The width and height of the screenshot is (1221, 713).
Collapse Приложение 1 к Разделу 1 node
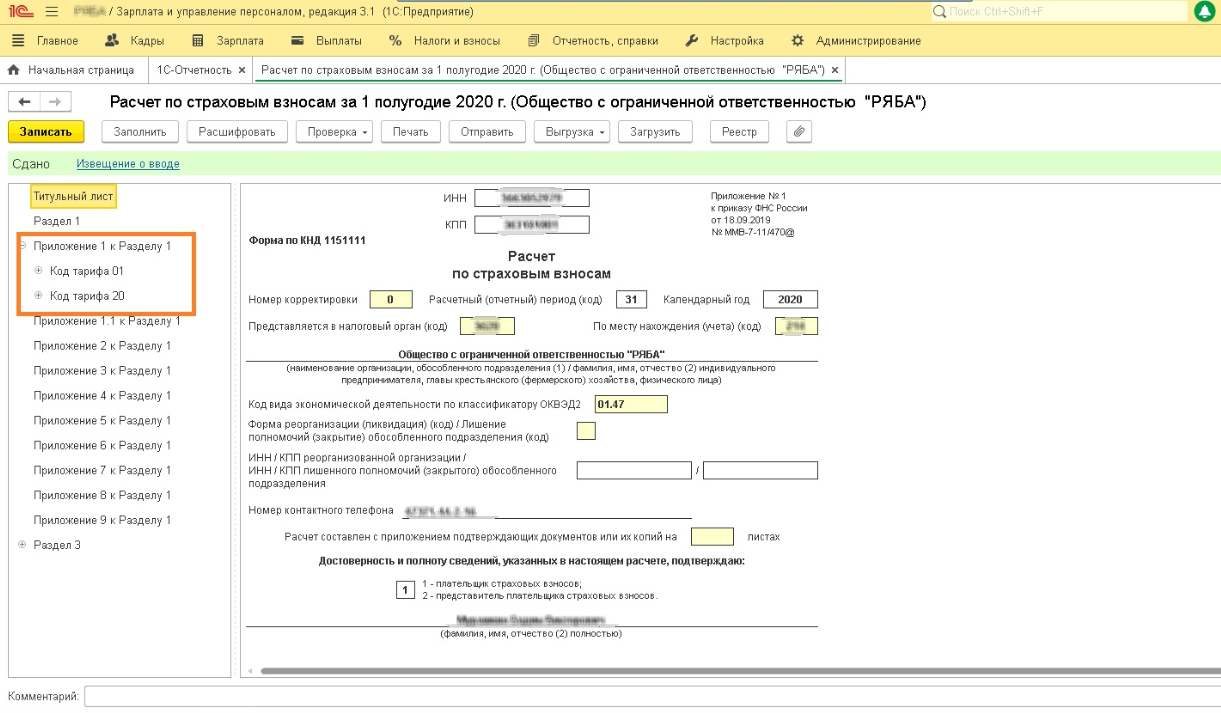tap(22, 246)
